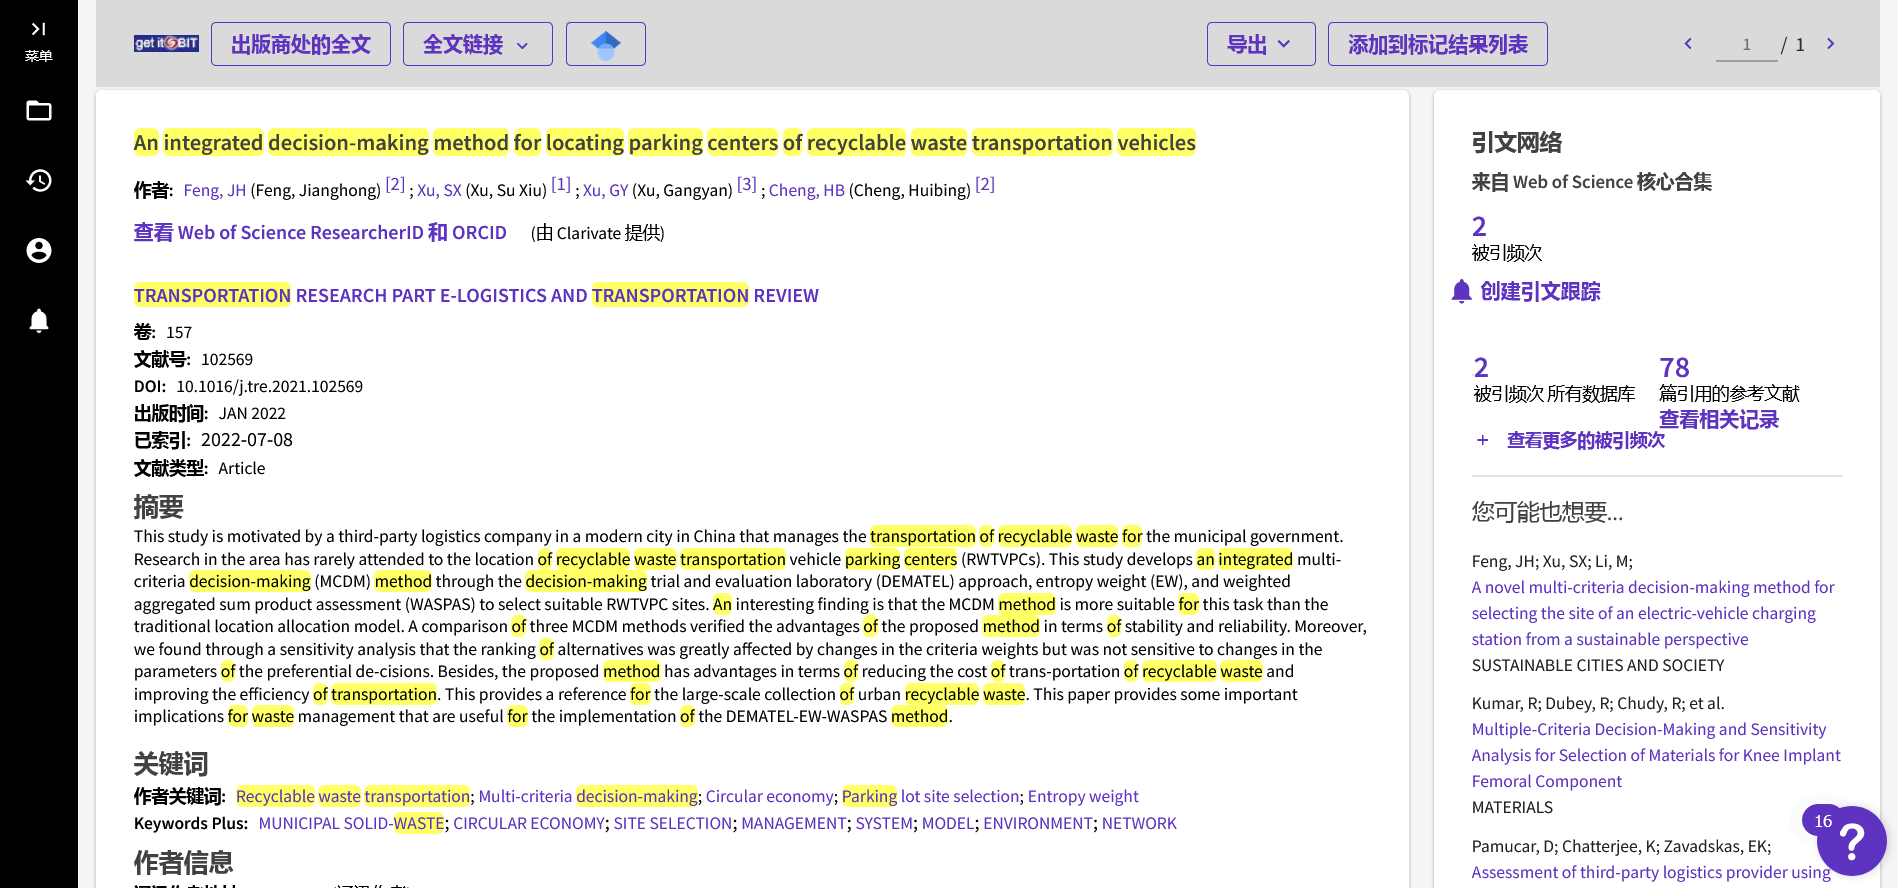
Task: Expand 查看更多的被引频次 section
Action: point(1584,440)
